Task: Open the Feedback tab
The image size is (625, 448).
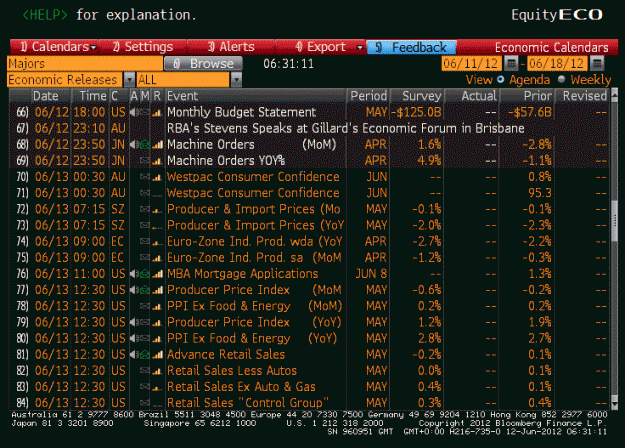Action: tap(412, 47)
